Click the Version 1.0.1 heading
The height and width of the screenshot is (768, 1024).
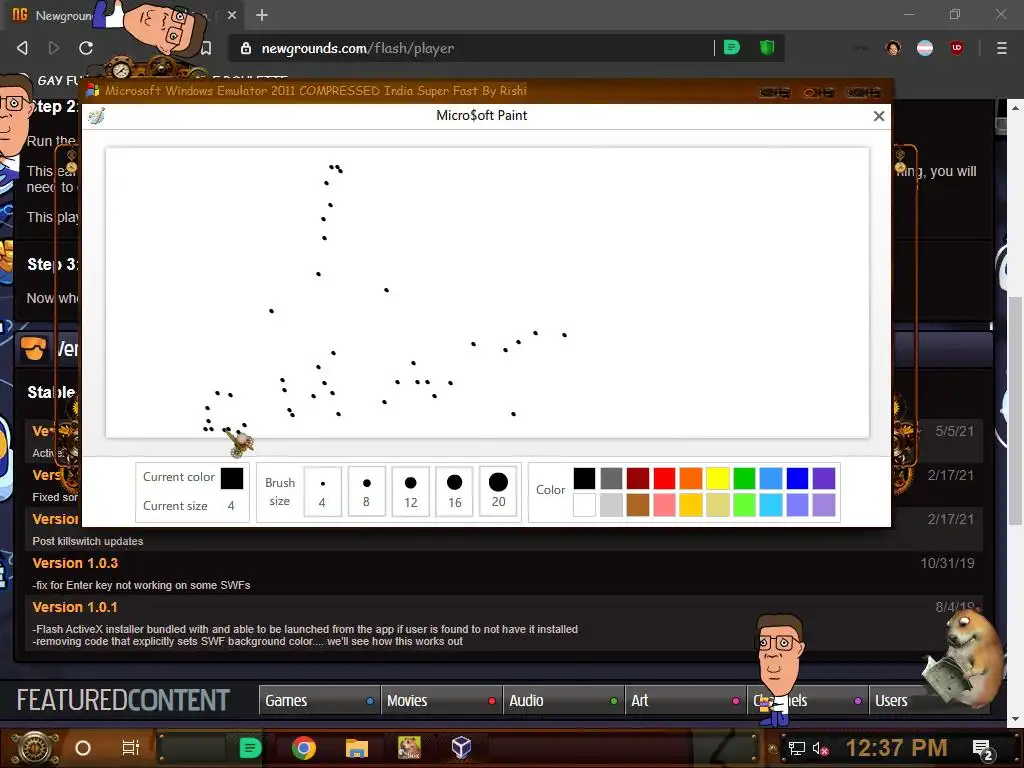tap(75, 607)
